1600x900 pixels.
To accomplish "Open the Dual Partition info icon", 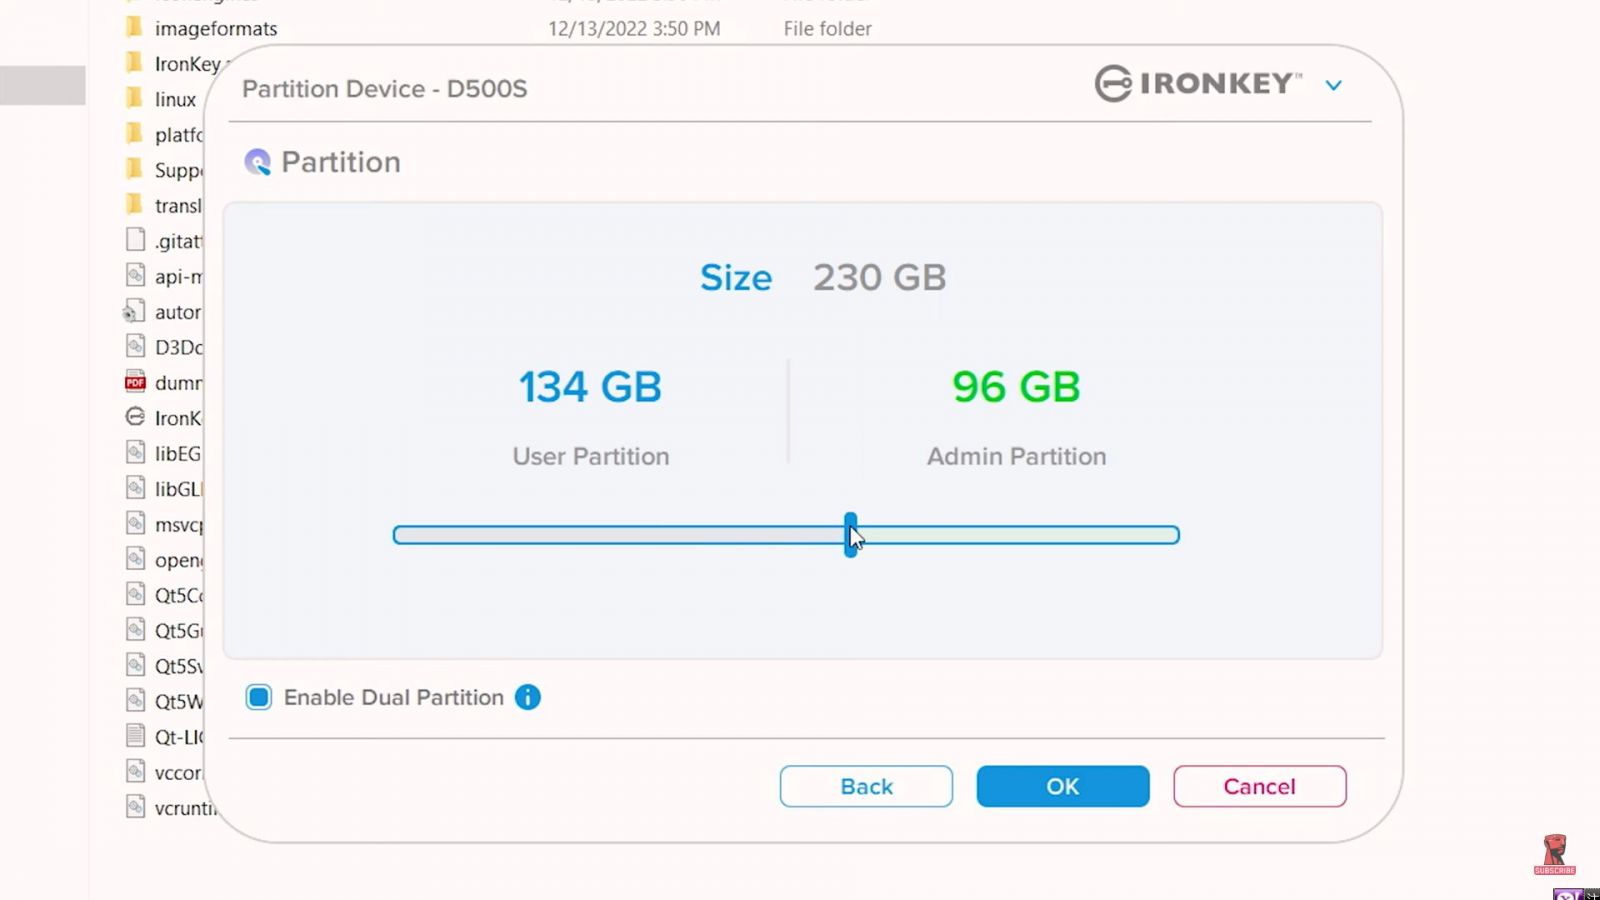I will (528, 697).
